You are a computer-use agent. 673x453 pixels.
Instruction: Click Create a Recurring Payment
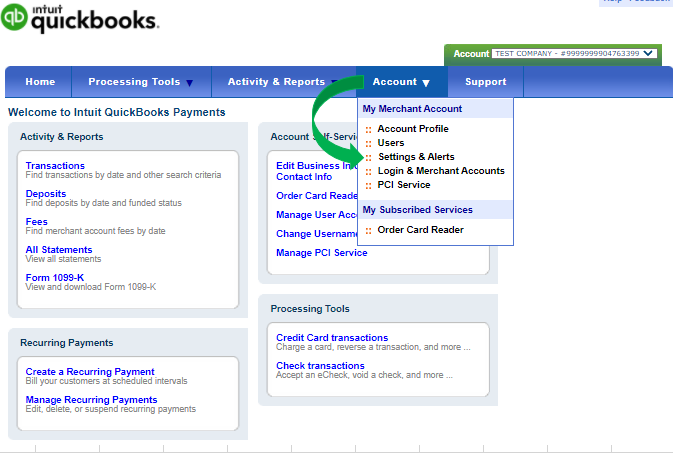pyautogui.click(x=90, y=371)
